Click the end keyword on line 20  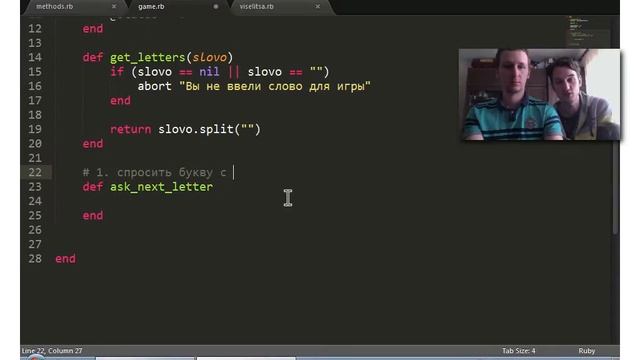point(93,144)
